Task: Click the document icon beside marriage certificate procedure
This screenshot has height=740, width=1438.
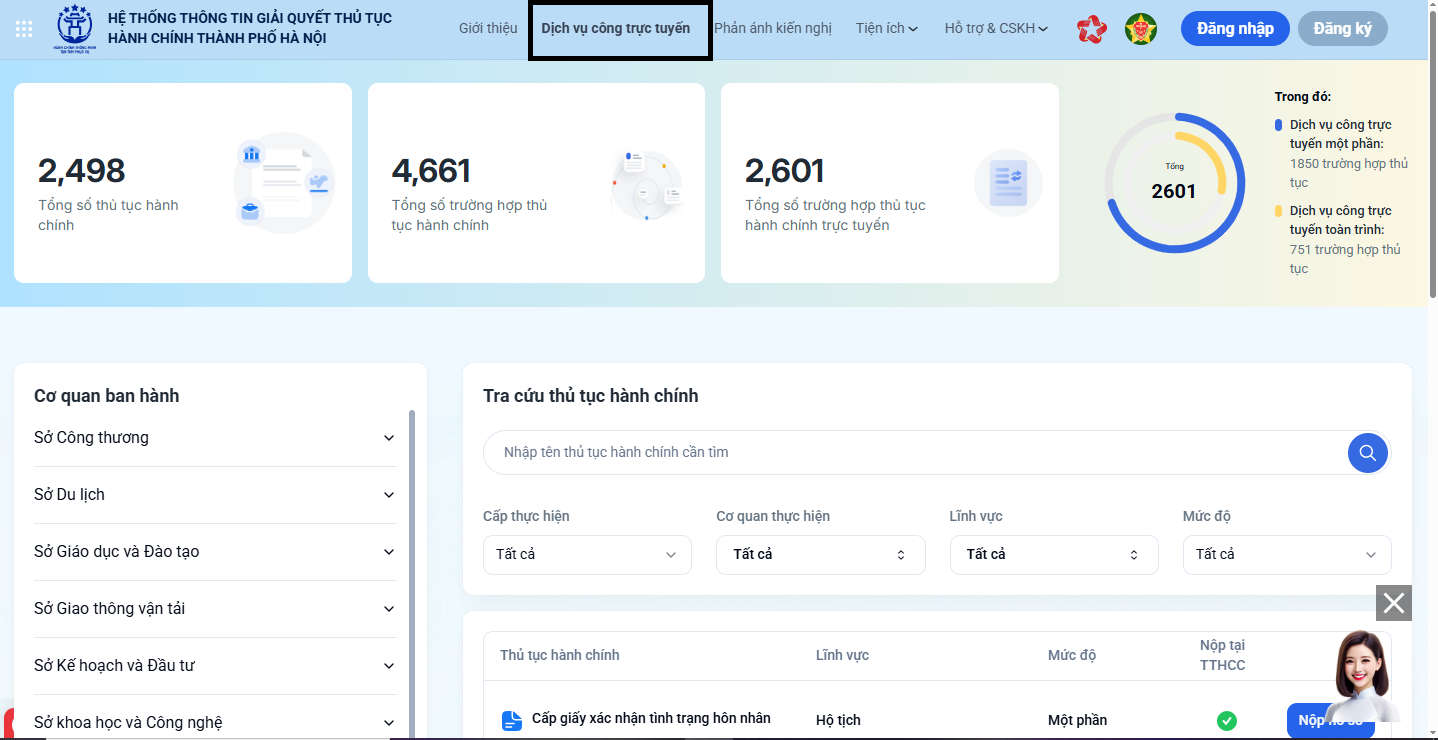Action: click(x=512, y=720)
